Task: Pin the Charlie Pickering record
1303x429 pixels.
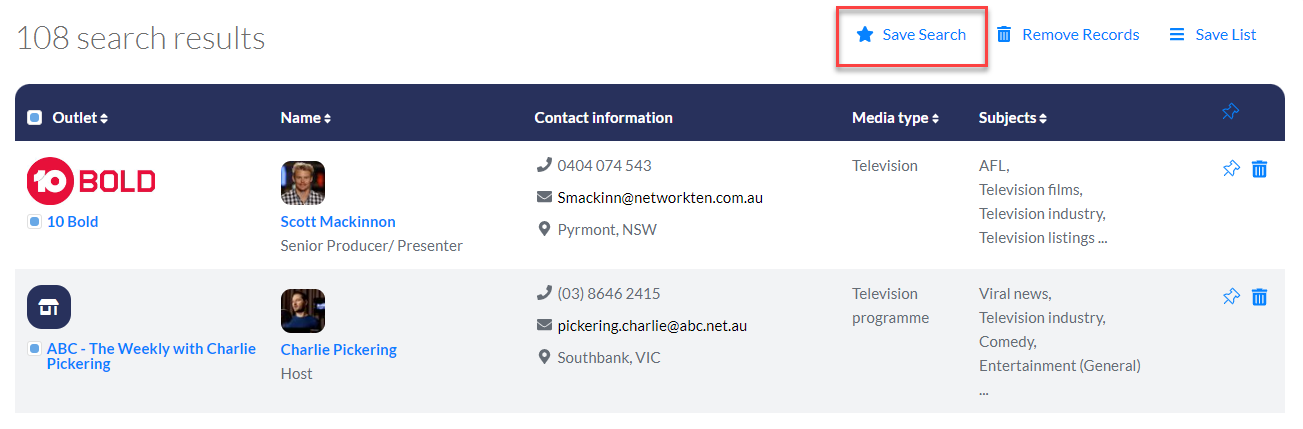Action: 1231,297
